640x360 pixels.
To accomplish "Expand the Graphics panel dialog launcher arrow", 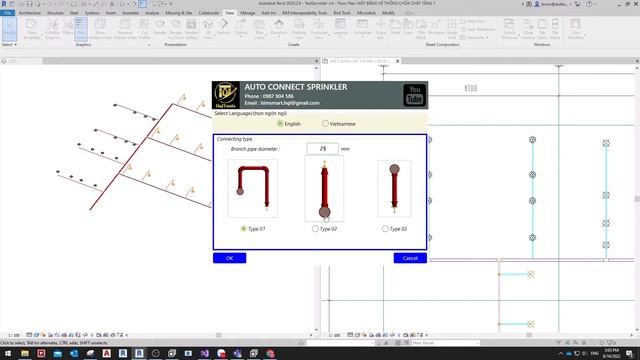I will click(149, 45).
